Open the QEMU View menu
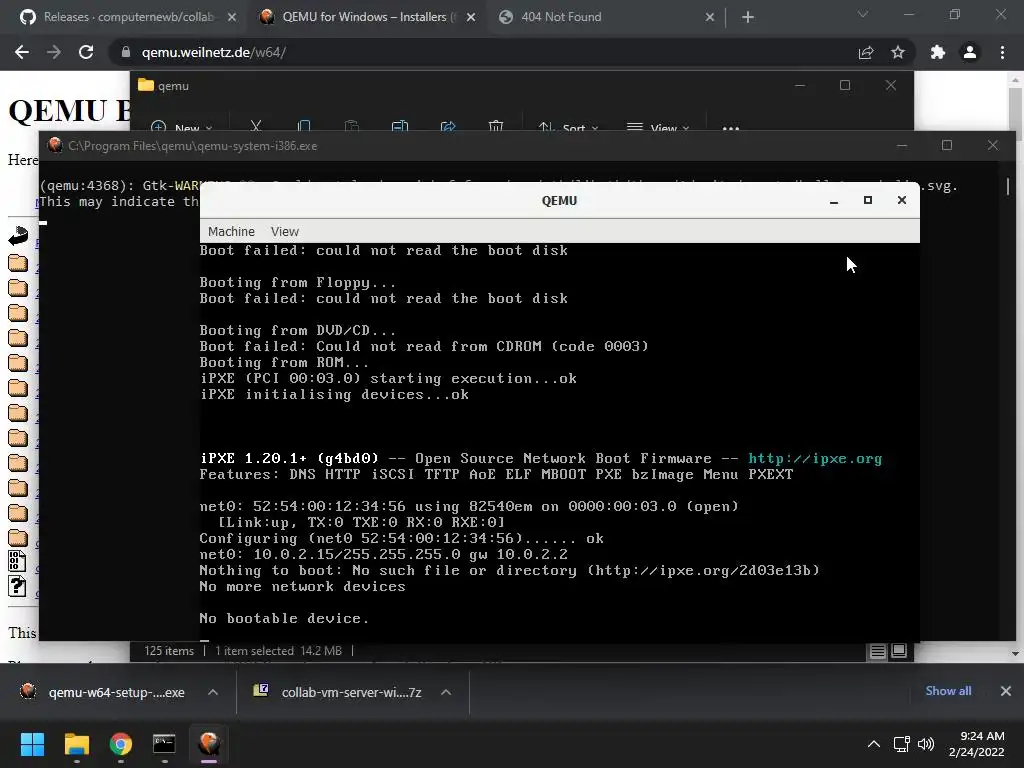The width and height of the screenshot is (1024, 768). pos(285,231)
